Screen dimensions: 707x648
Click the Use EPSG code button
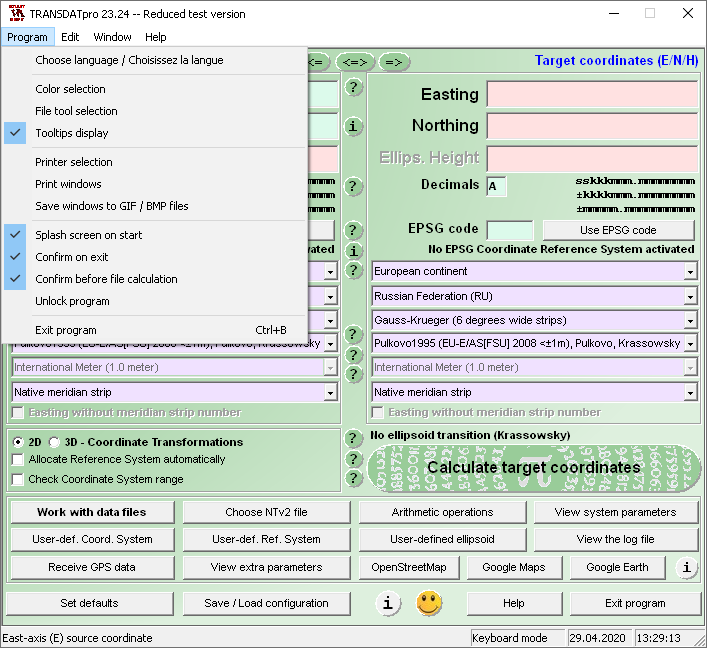point(618,230)
